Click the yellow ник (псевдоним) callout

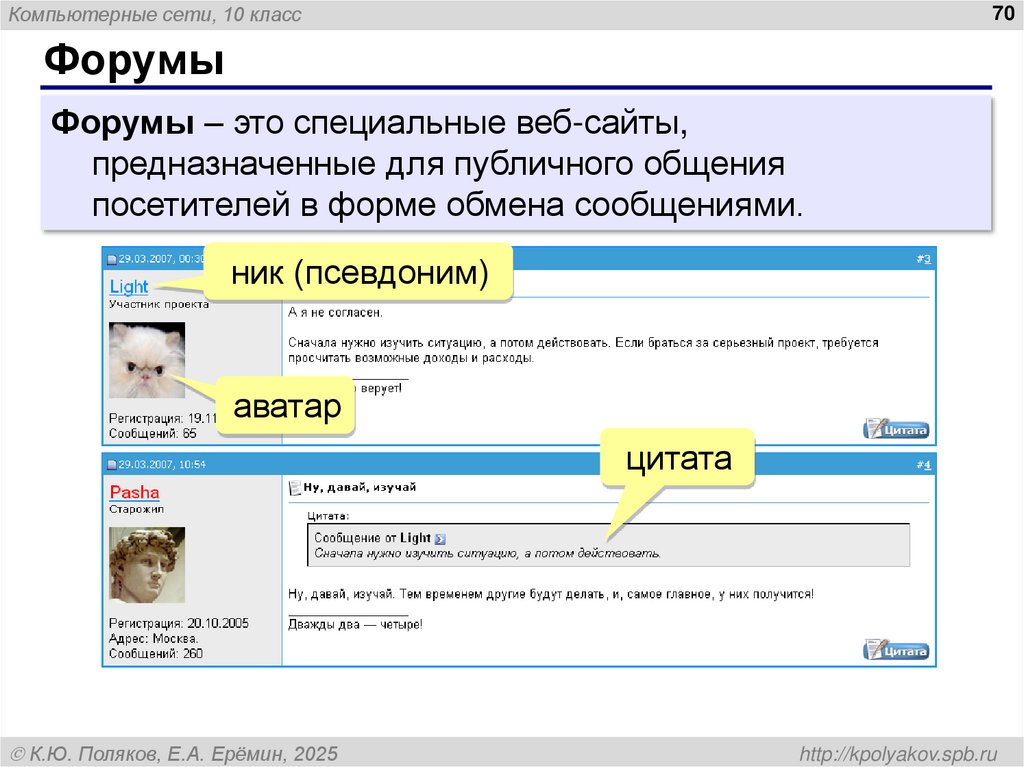(358, 268)
